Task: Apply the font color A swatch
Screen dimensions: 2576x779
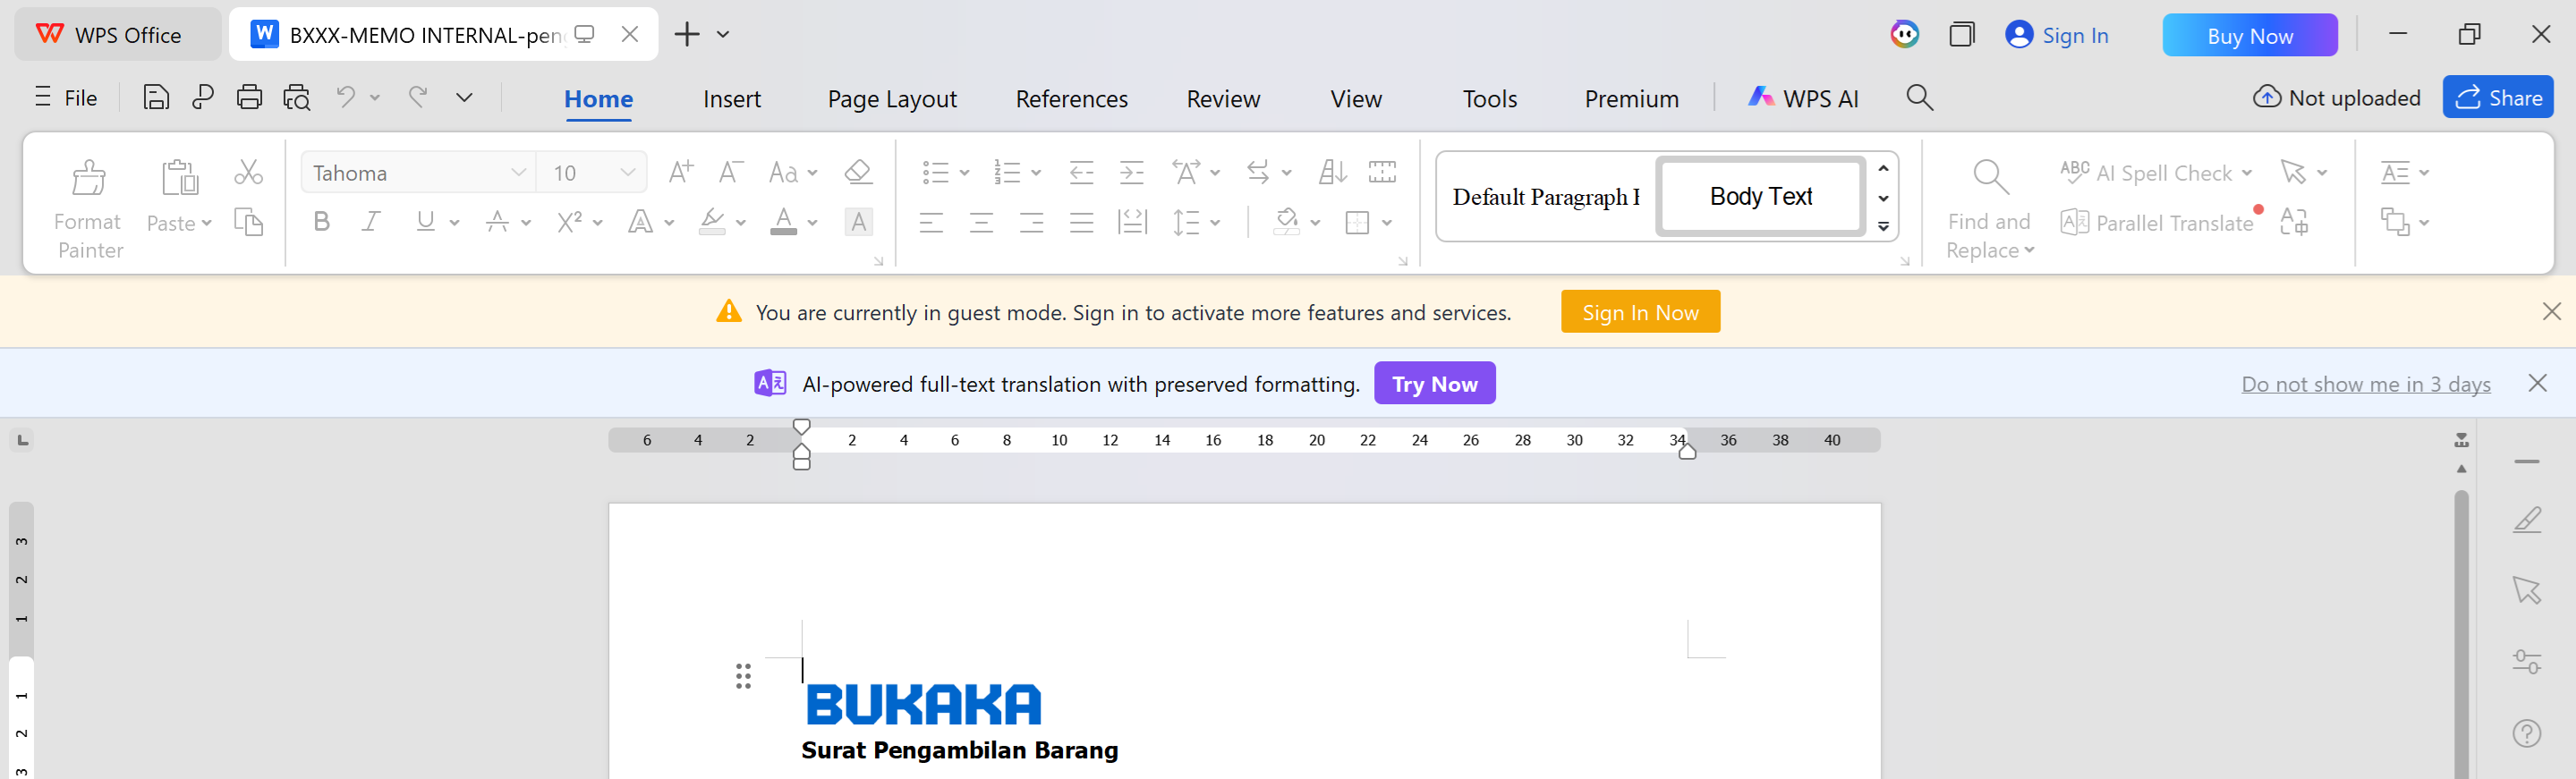Action: (783, 221)
